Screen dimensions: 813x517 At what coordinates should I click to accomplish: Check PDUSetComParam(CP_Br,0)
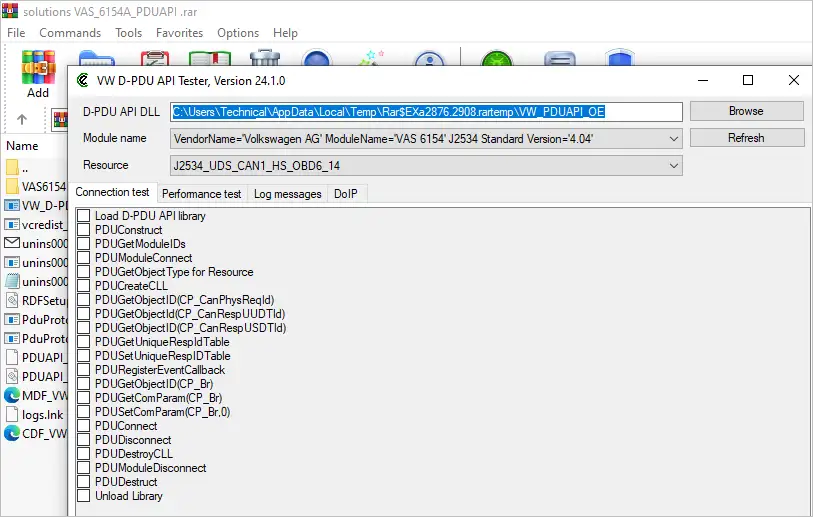point(83,411)
